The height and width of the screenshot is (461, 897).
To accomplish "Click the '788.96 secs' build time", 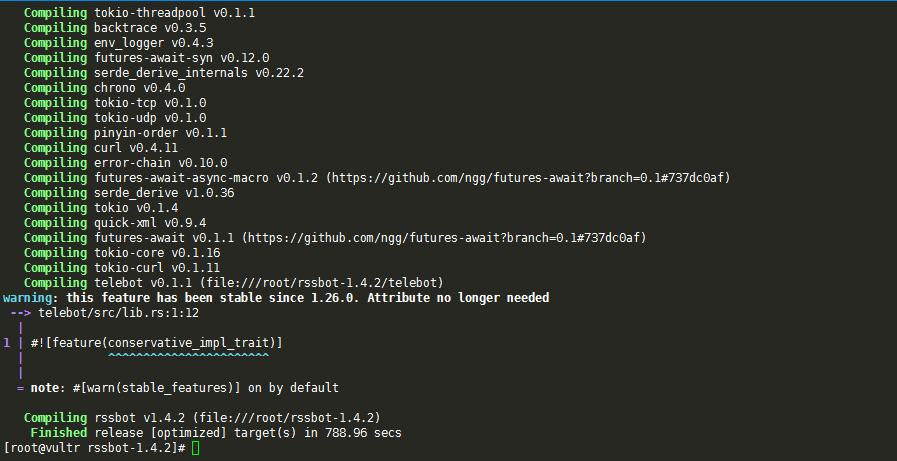I will click(x=363, y=432).
